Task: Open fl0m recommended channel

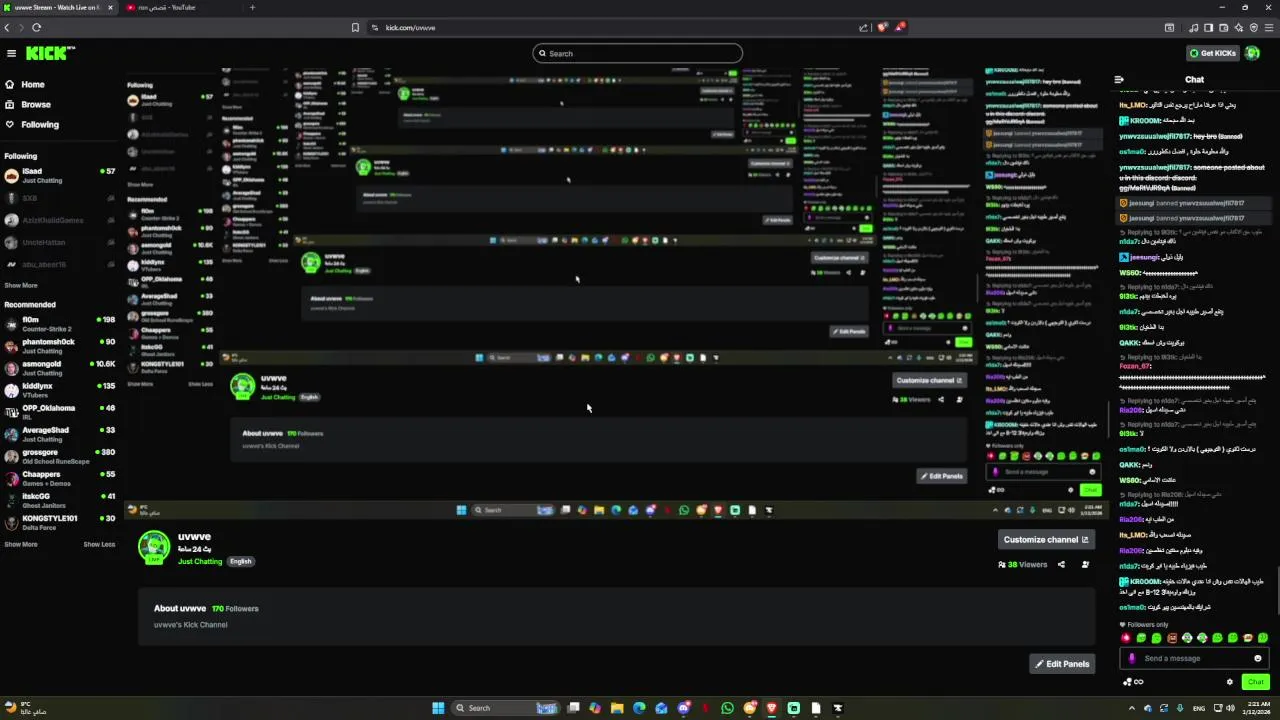Action: coord(60,324)
